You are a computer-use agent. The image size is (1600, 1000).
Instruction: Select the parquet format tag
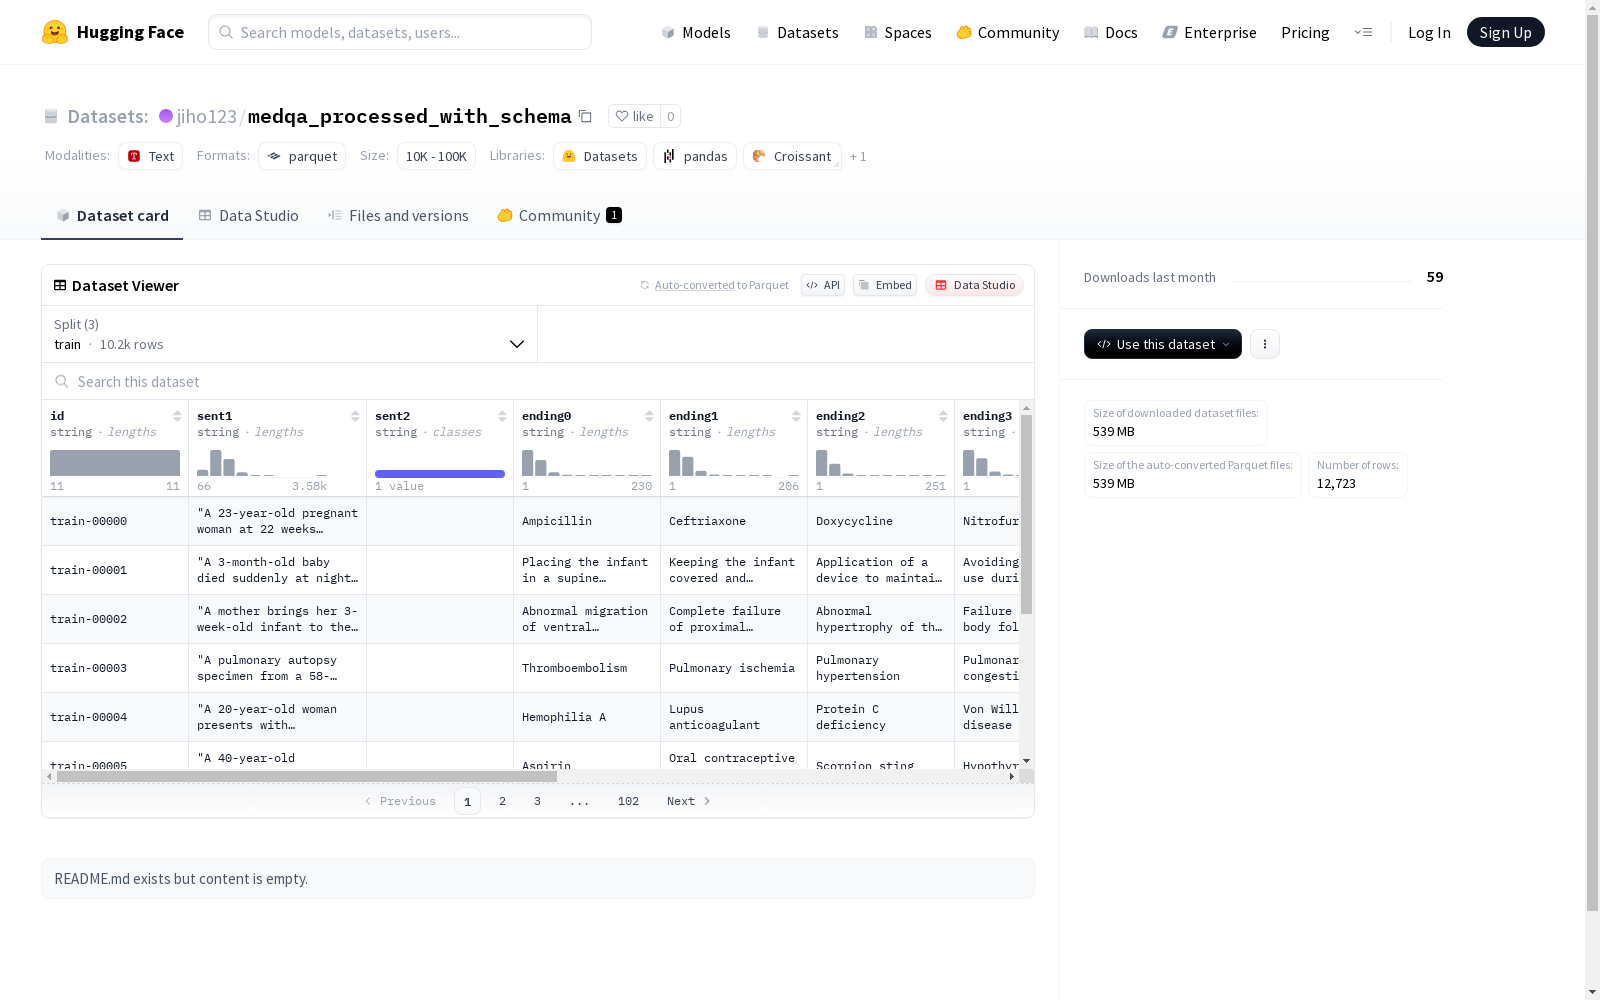pos(302,156)
